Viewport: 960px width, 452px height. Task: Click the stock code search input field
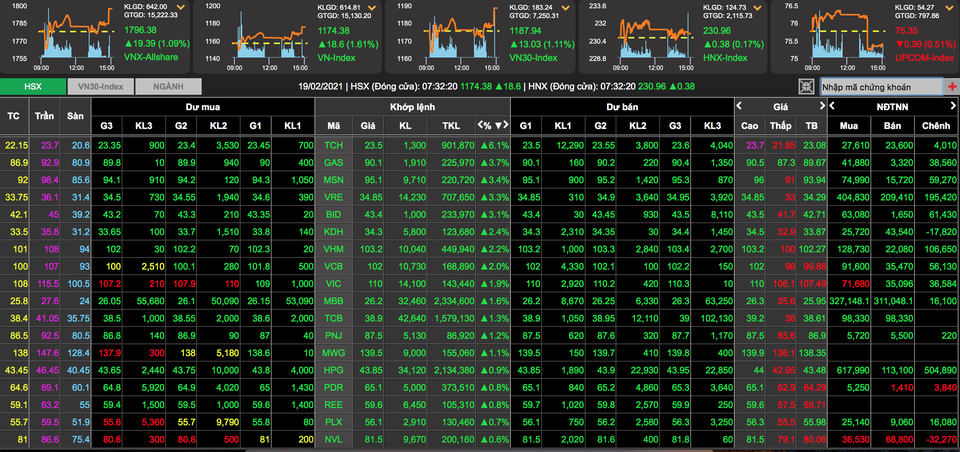click(881, 87)
